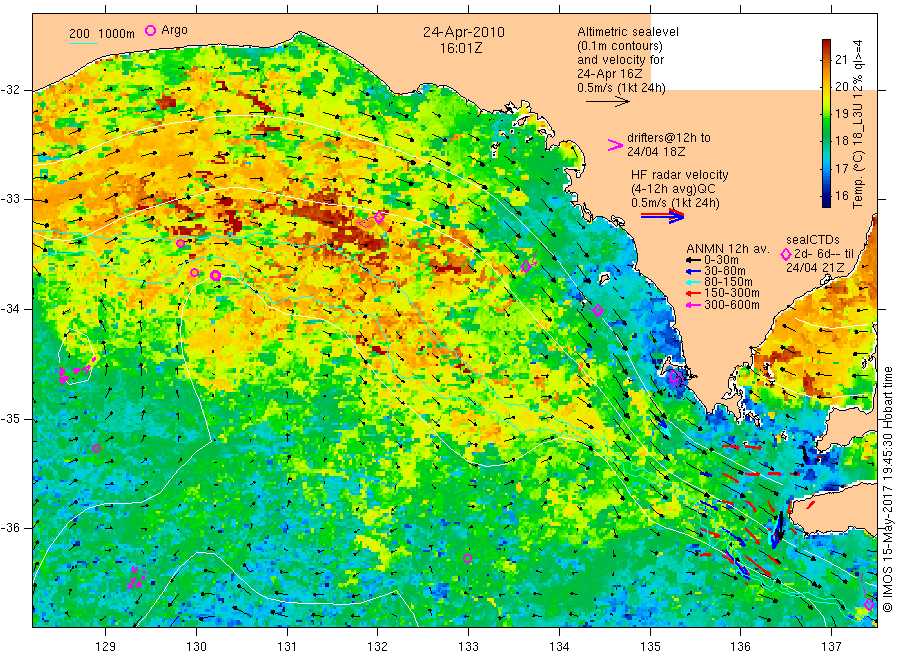Select the cyan 80-150m ANMN arrow
Screen dimensions: 900x660
pyautogui.click(x=692, y=282)
